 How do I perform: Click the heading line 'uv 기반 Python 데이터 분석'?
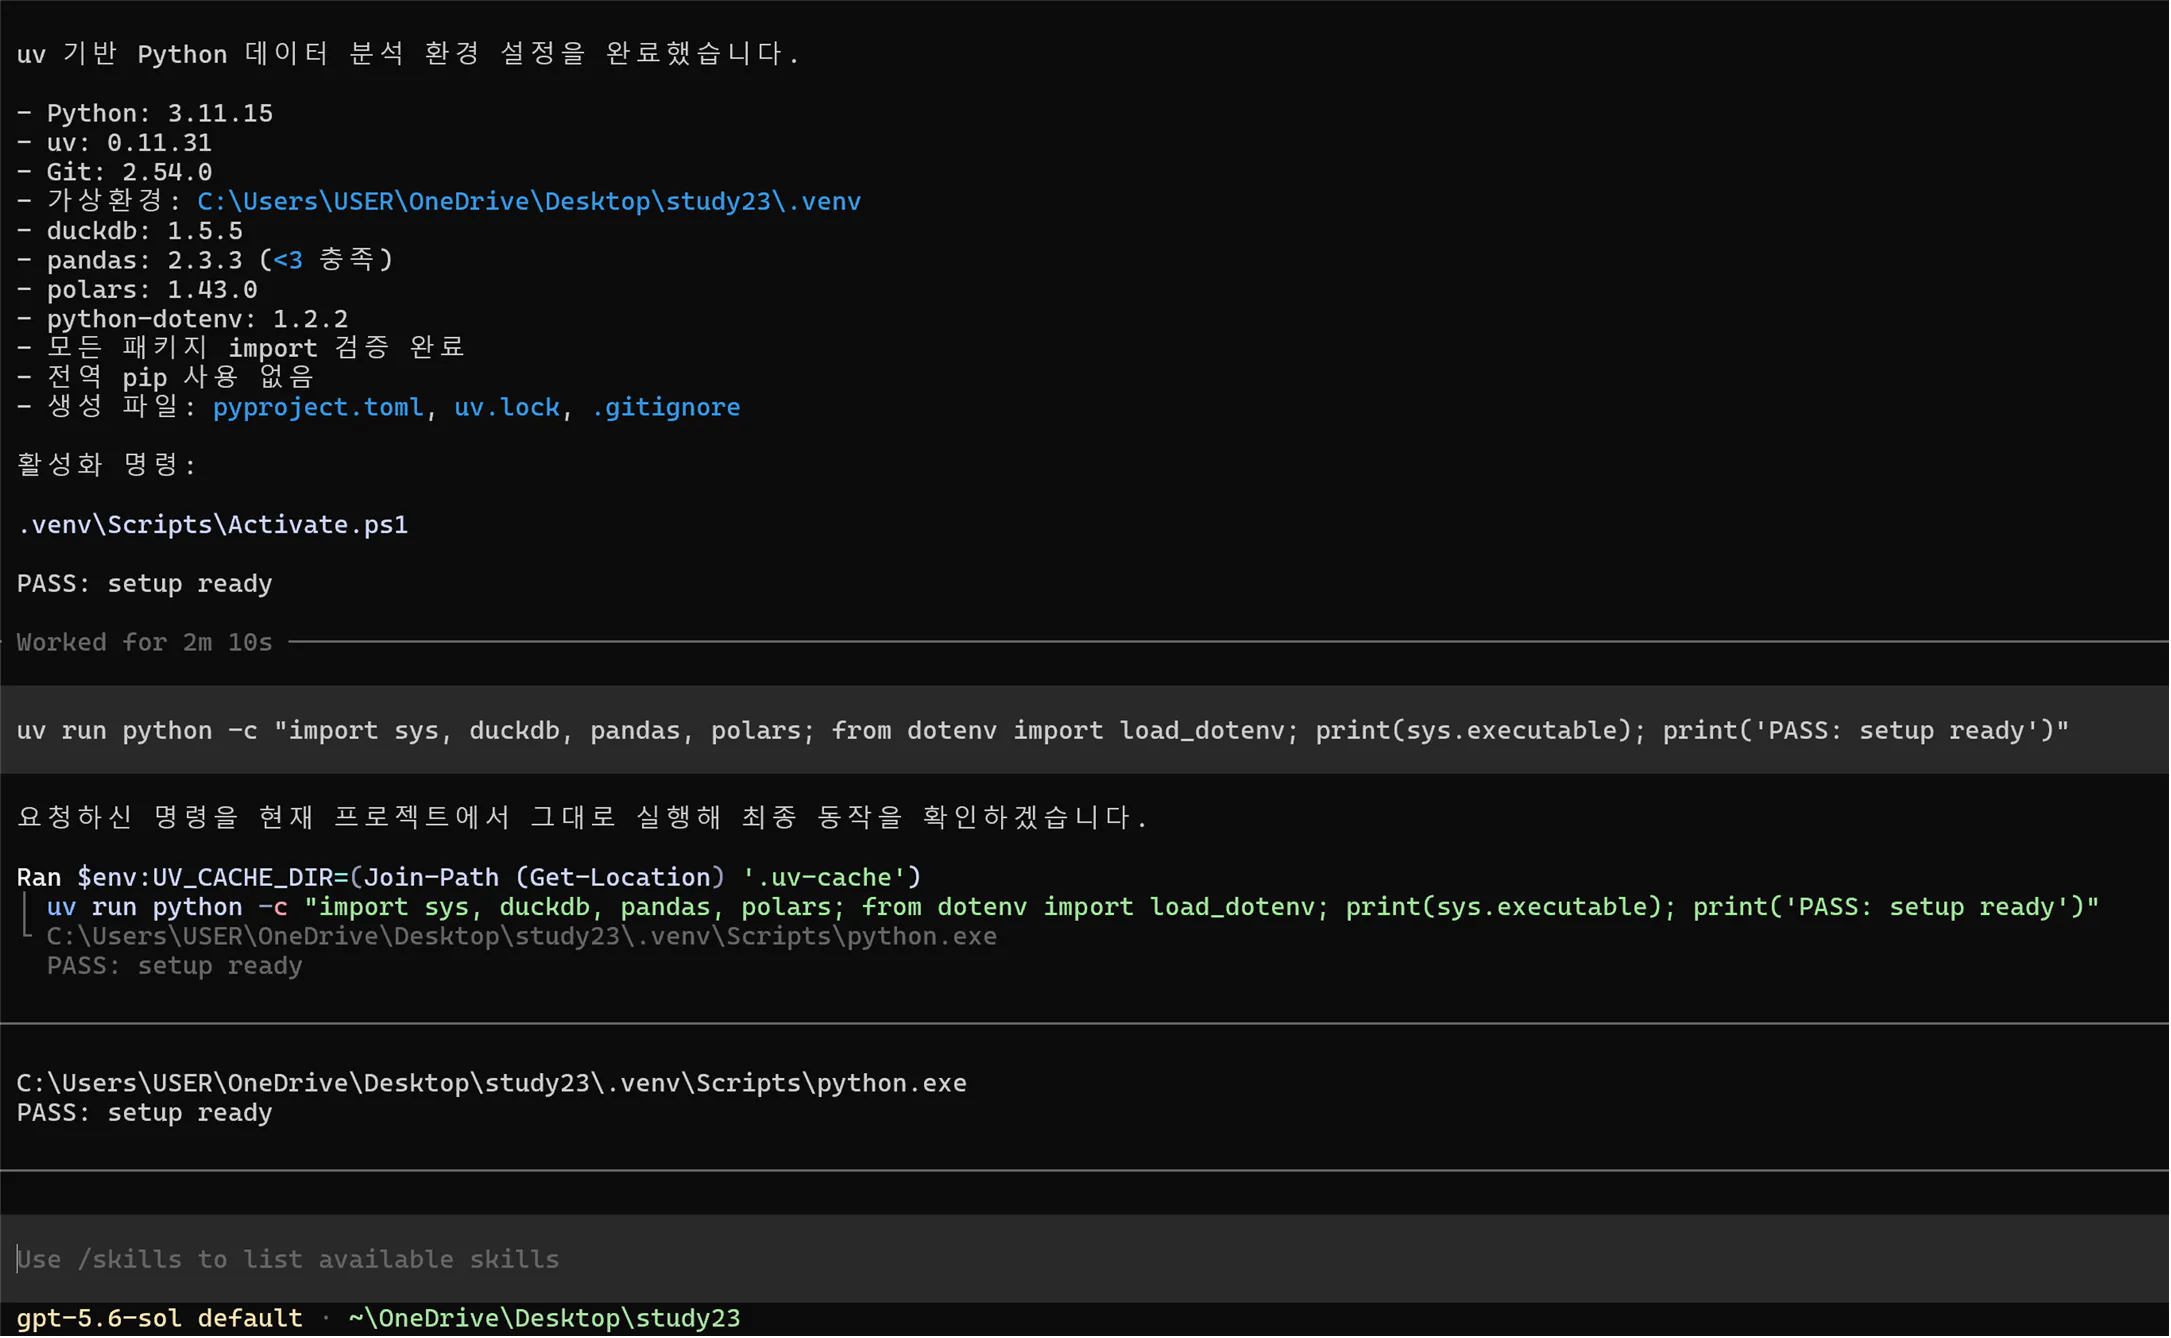pyautogui.click(x=409, y=54)
